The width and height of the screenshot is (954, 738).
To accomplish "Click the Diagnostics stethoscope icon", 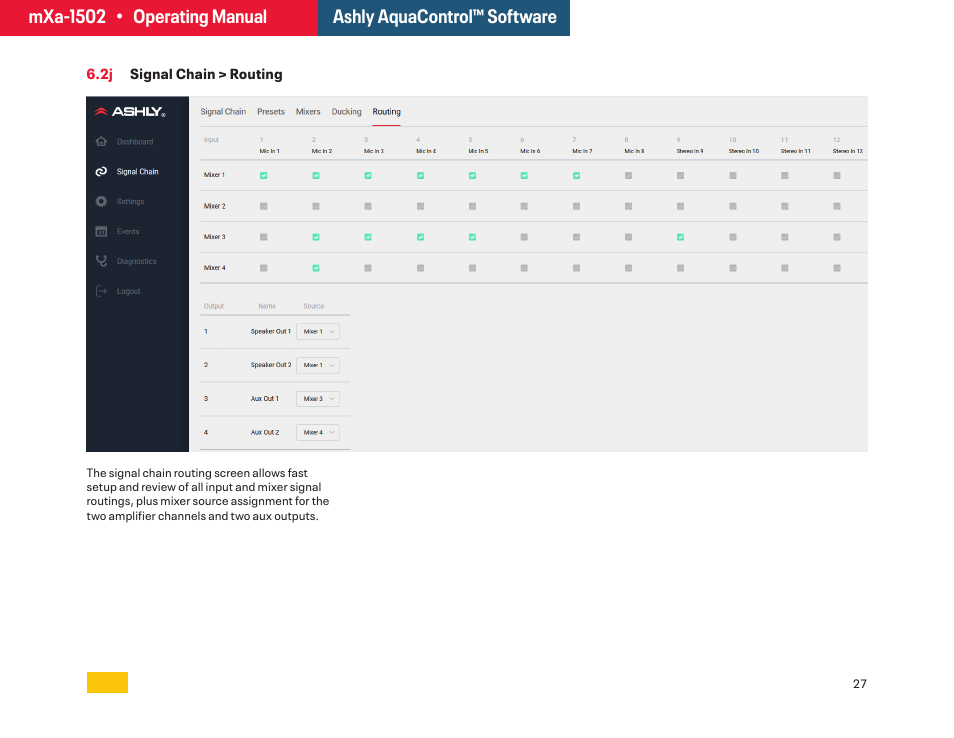I will point(102,261).
